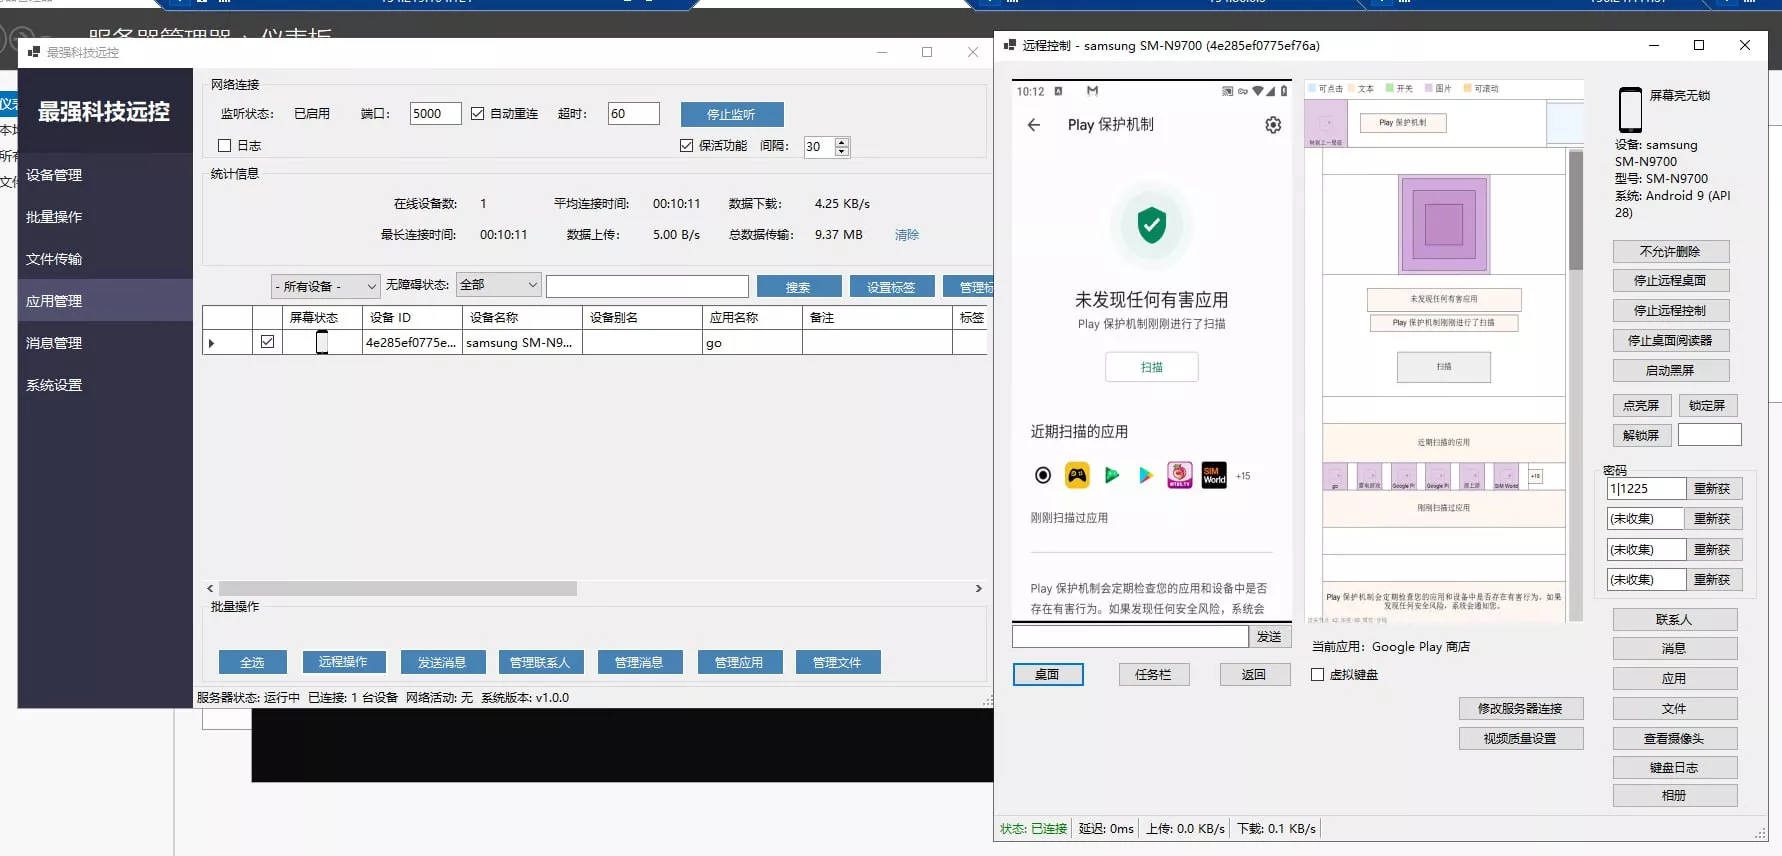The height and width of the screenshot is (856, 1782).
Task: Click the 点亮屏 button
Action: (1642, 405)
